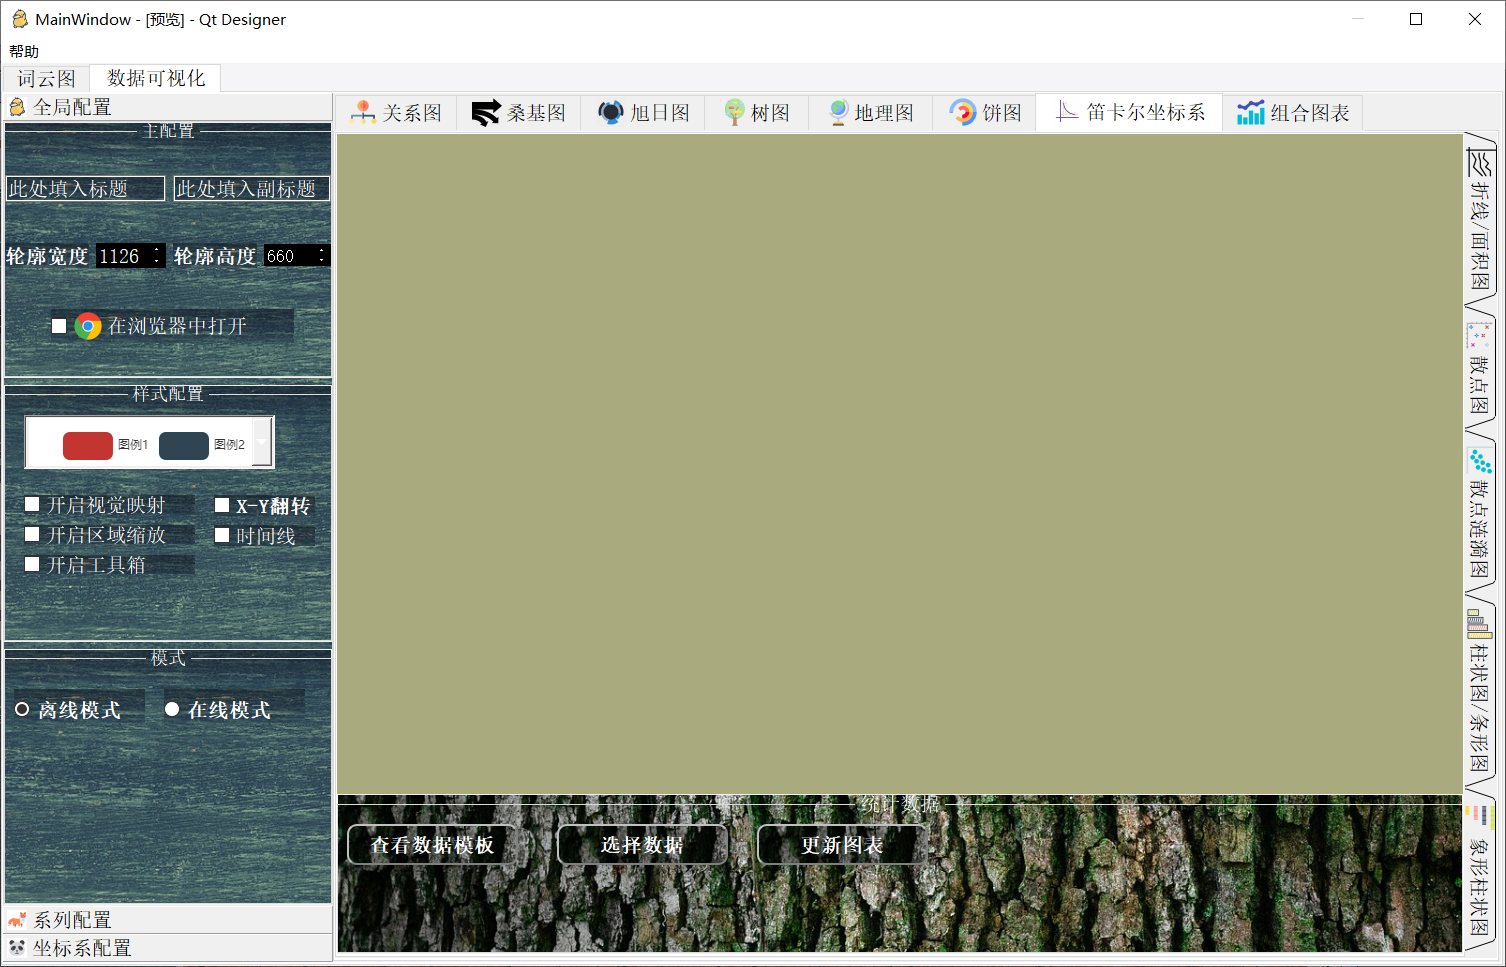
Task: Click the 散点涟漪图 dots icon
Action: [x=1479, y=461]
